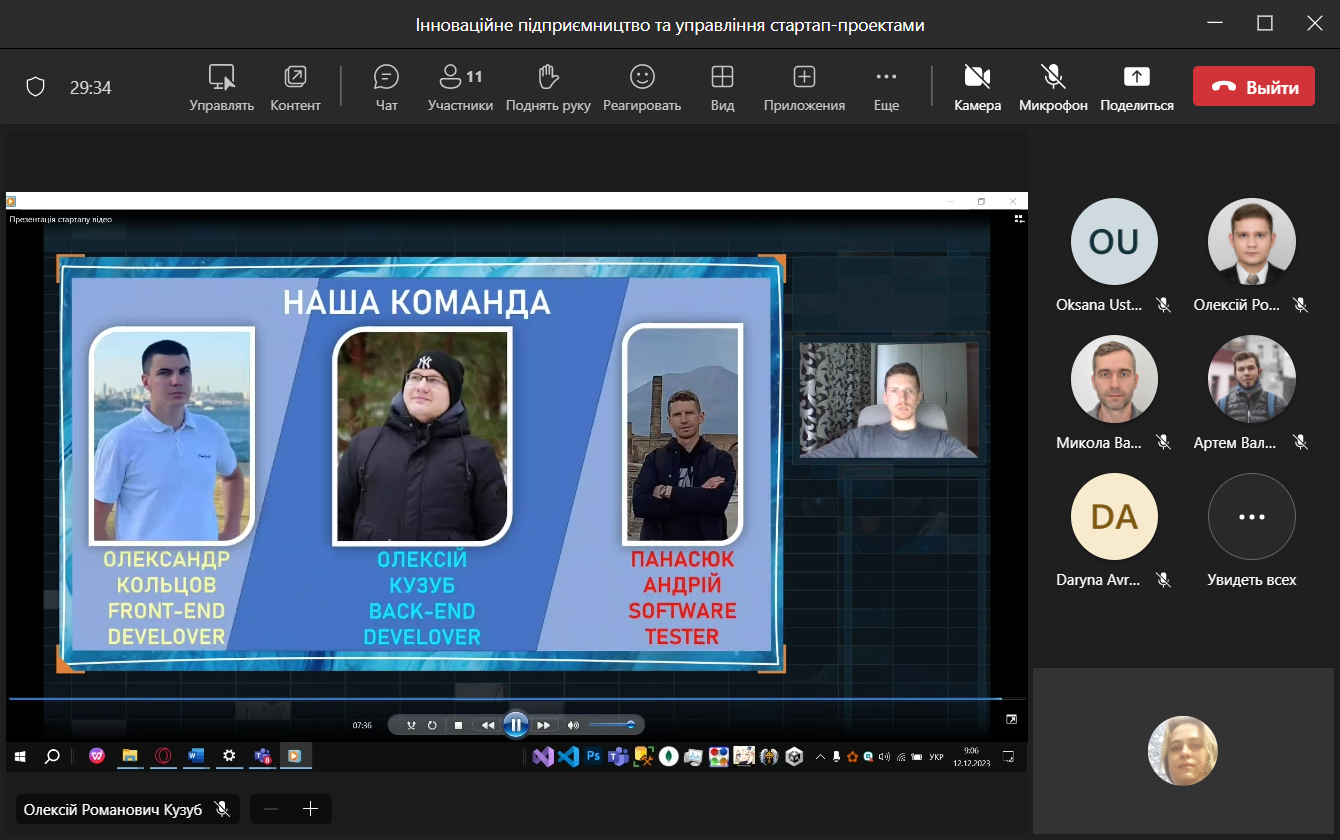Select Oksana participant avatar
This screenshot has width=1340, height=840.
[1114, 242]
